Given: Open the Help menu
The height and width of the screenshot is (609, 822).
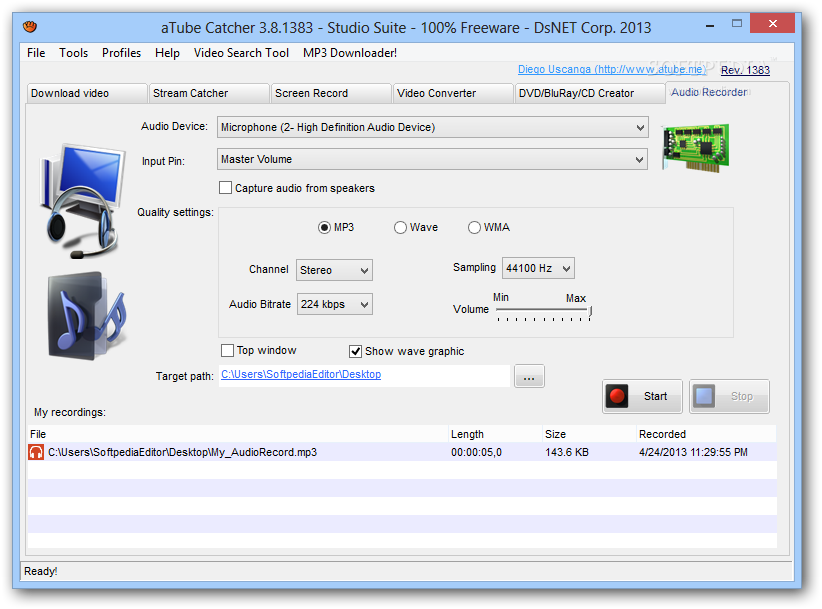Looking at the screenshot, I should point(167,53).
